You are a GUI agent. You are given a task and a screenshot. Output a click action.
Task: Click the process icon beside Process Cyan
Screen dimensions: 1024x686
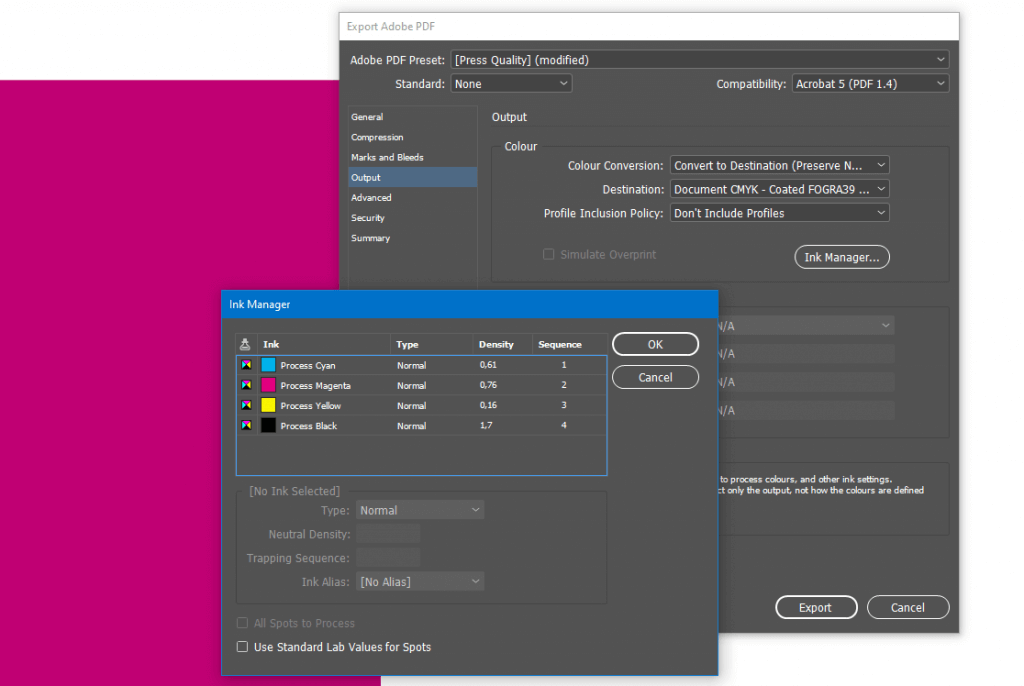[x=246, y=365]
